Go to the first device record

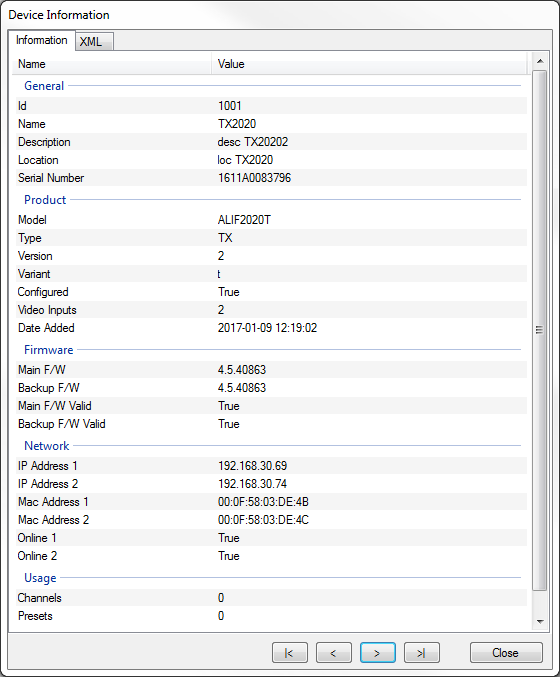pos(290,652)
